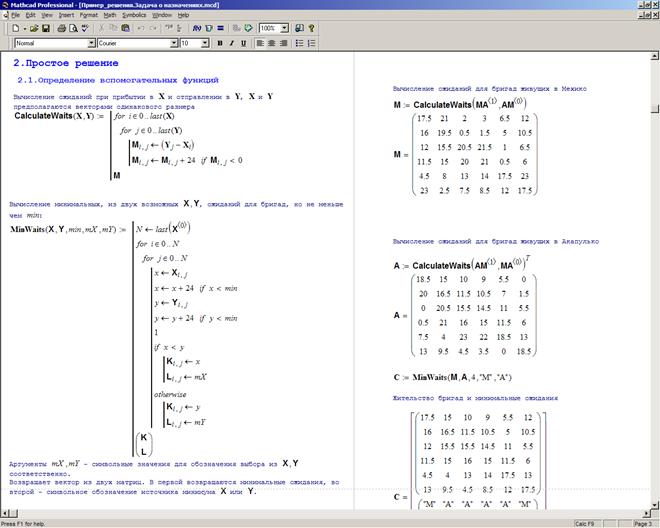Expand the 100% zoom dropdown
This screenshot has width=660, height=528.
[285, 28]
